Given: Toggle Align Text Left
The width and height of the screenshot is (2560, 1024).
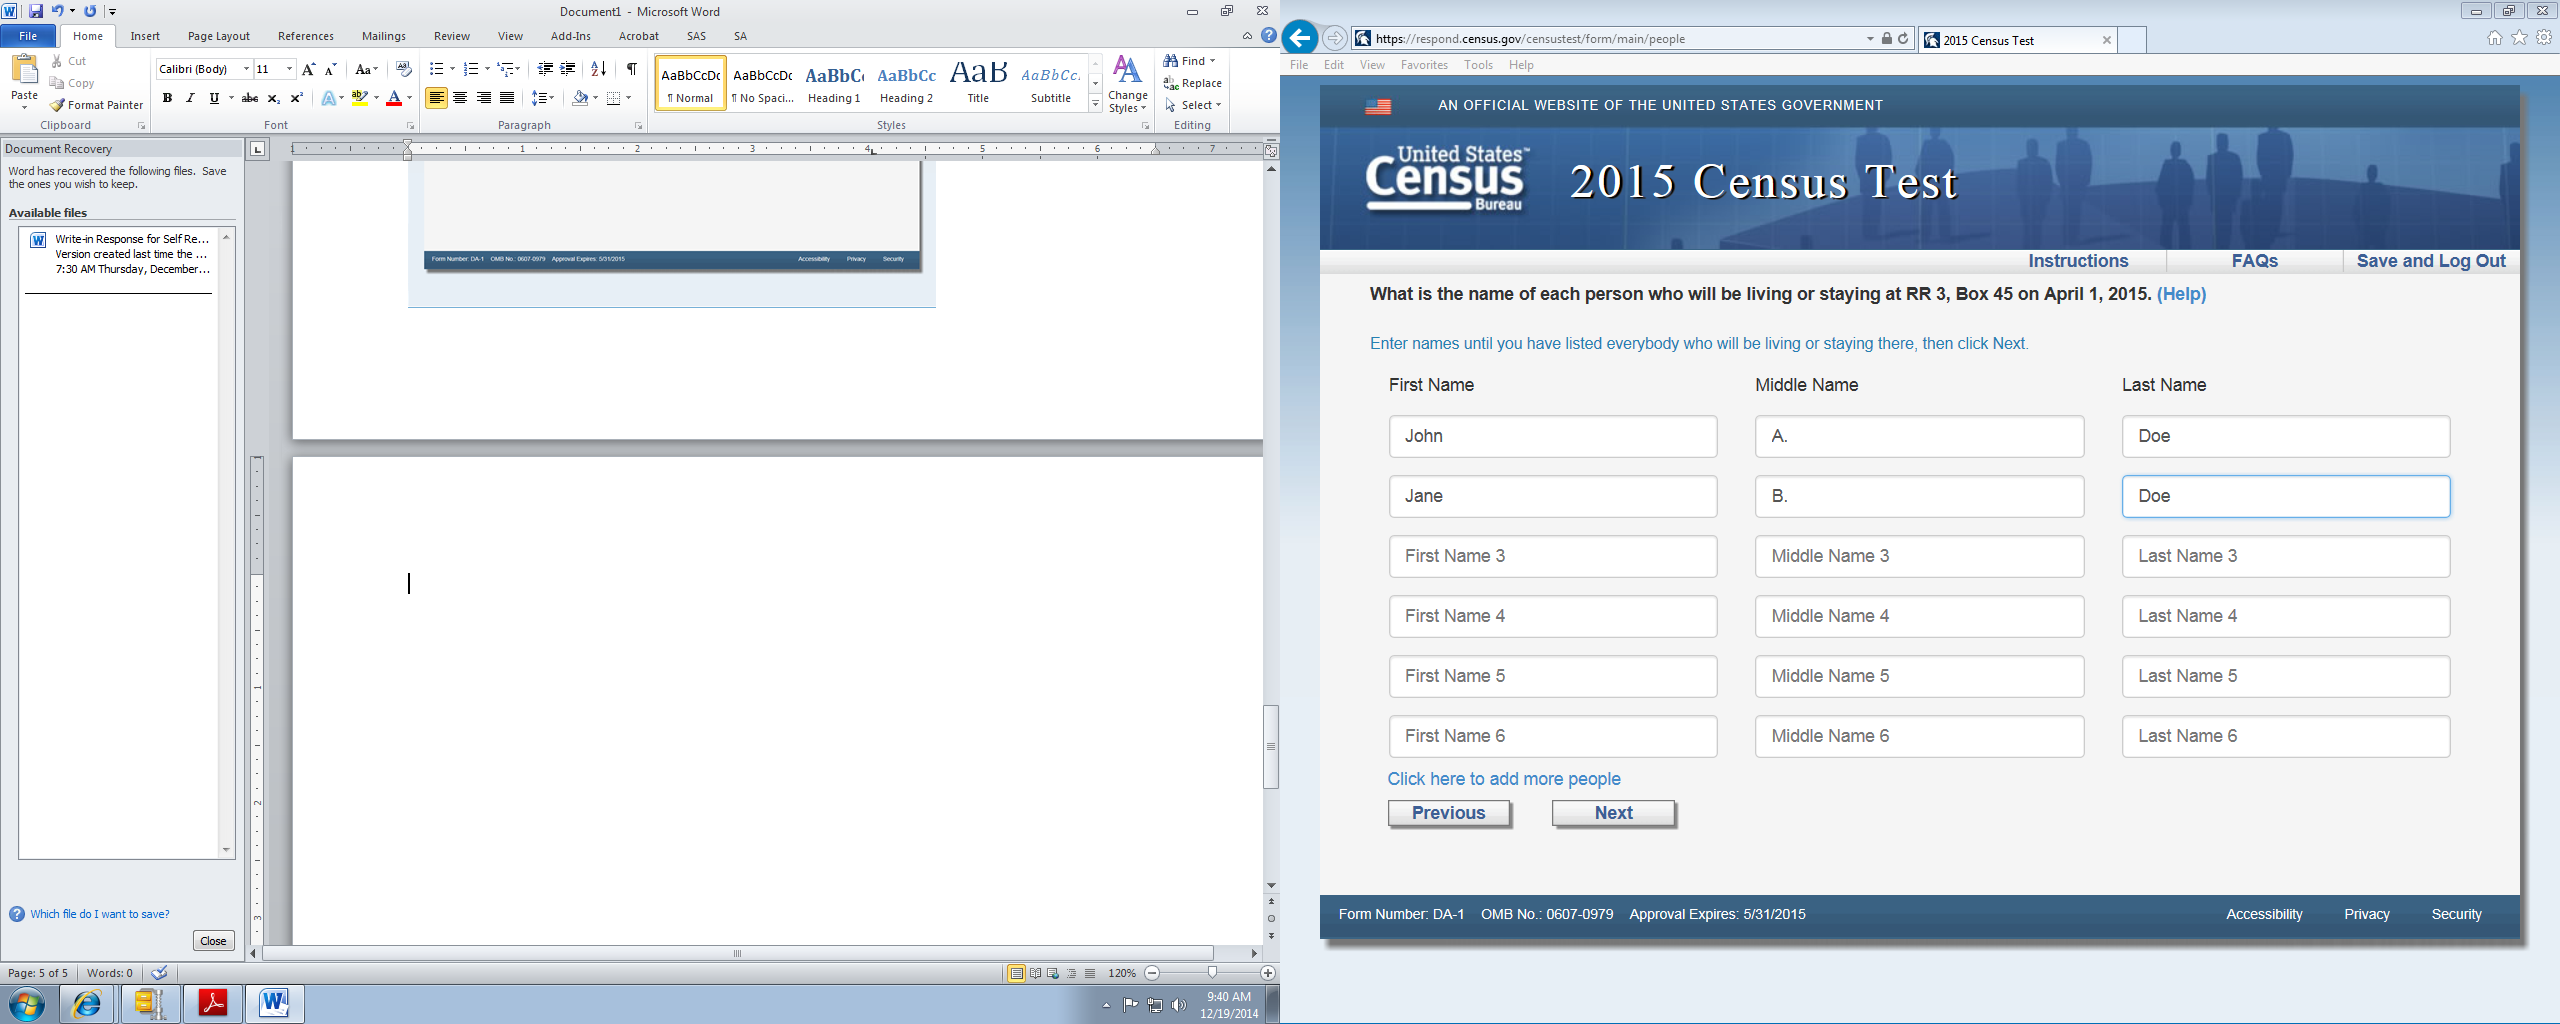Looking at the screenshot, I should (436, 98).
